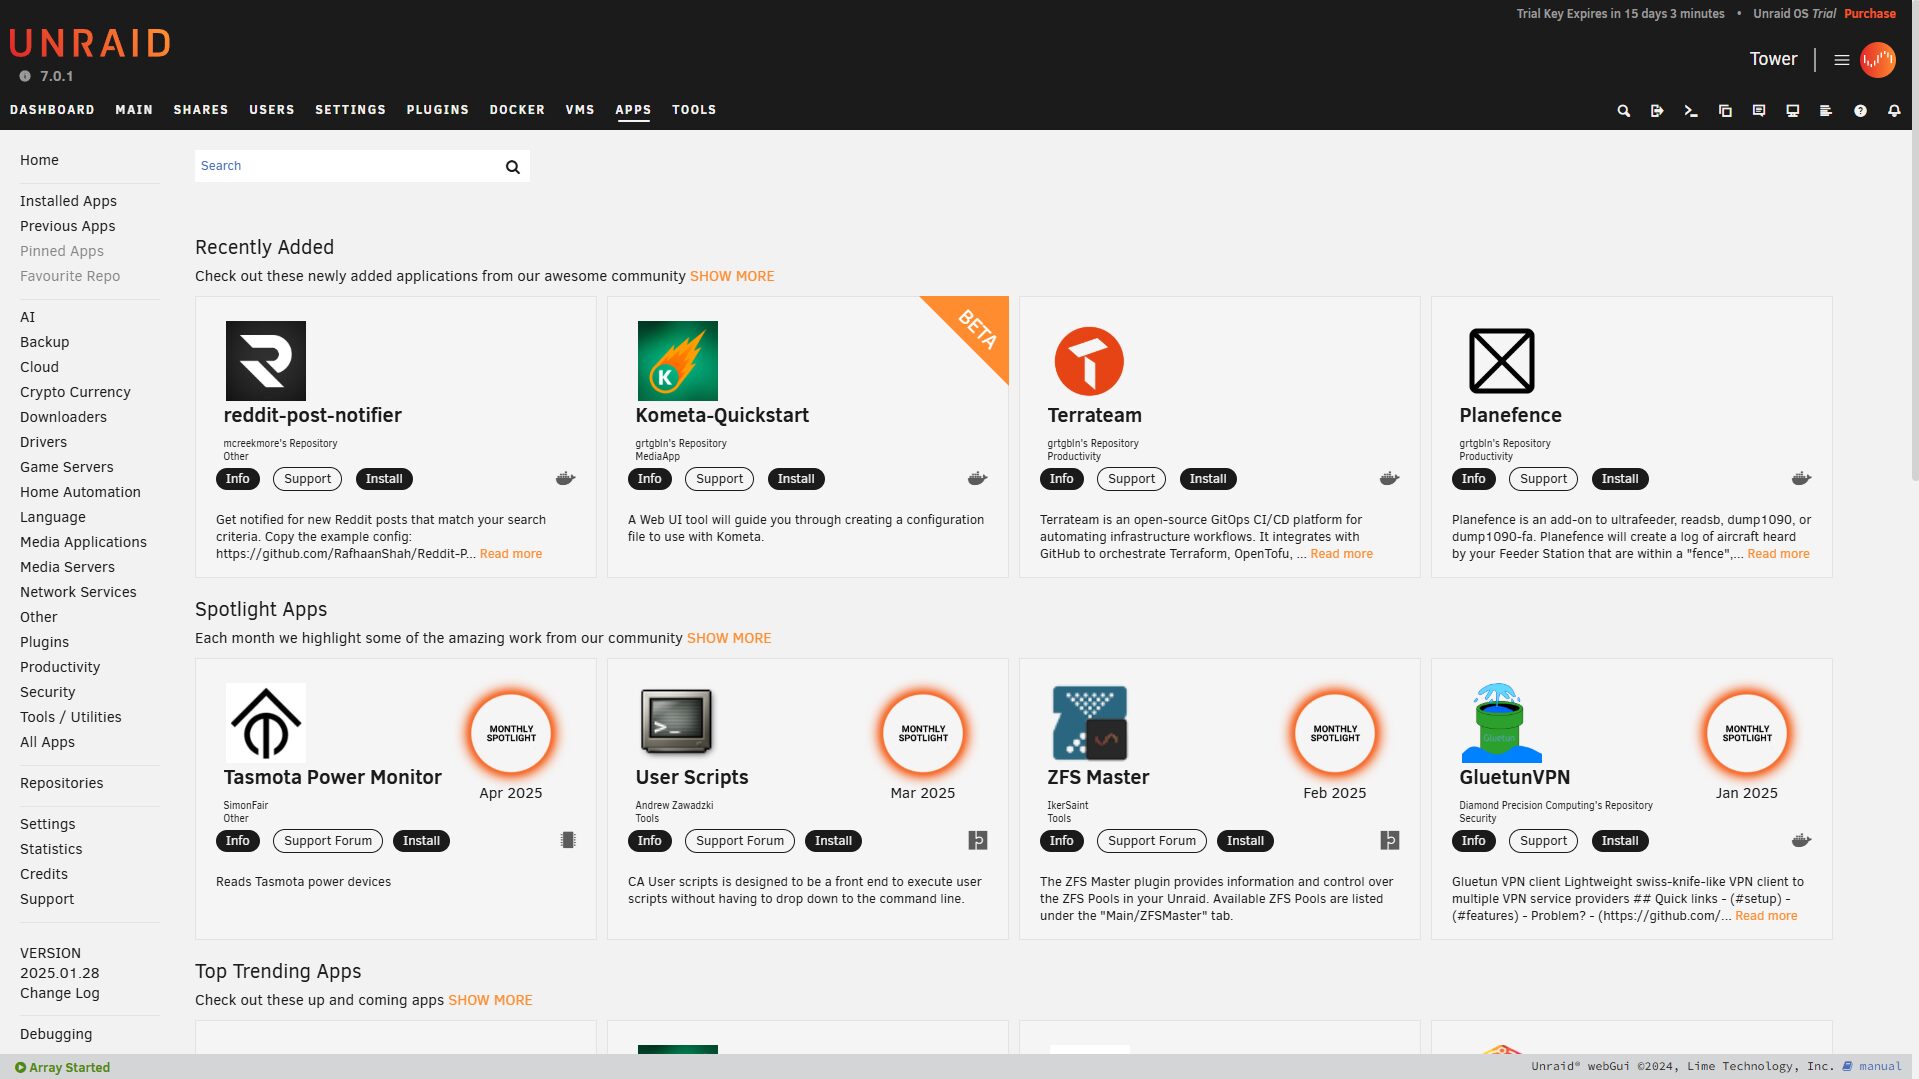Click Install on reddit-post-notifier
Image resolution: width=1919 pixels, height=1079 pixels.
[x=384, y=479]
